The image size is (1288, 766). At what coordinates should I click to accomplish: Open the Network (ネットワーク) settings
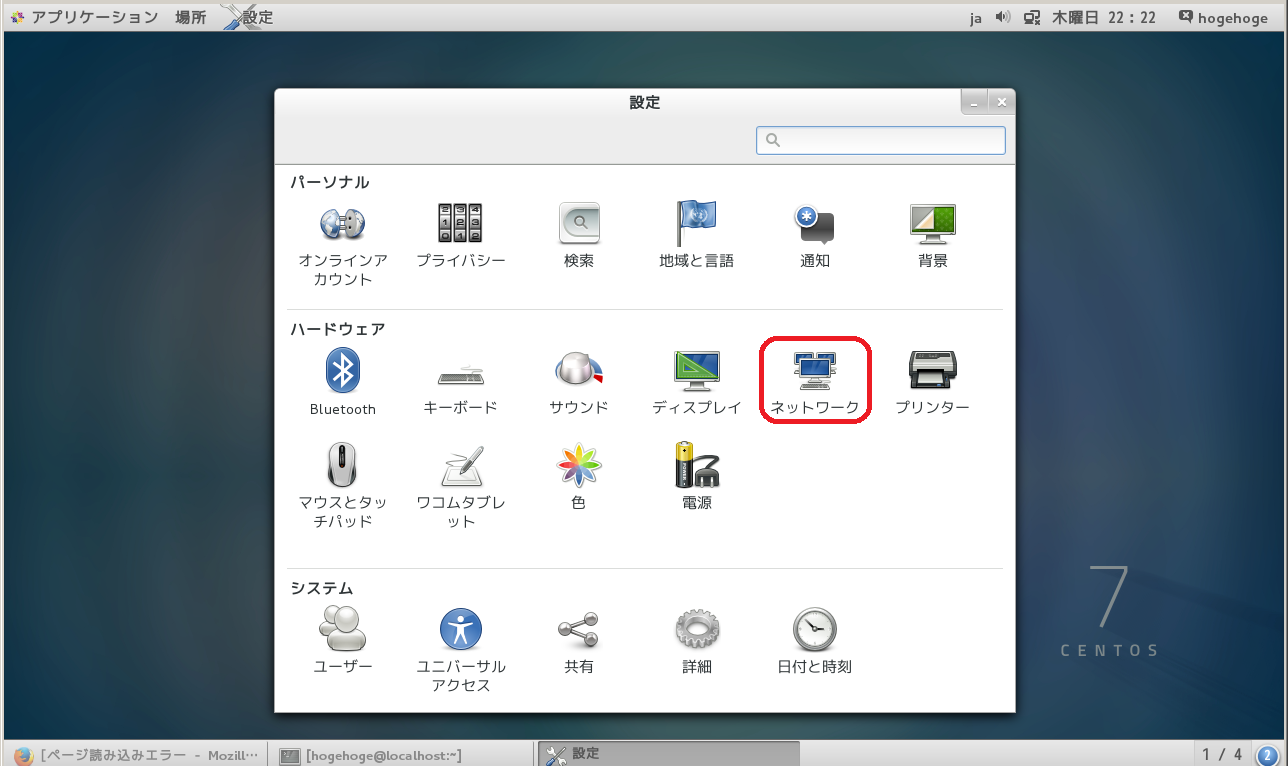pos(815,383)
